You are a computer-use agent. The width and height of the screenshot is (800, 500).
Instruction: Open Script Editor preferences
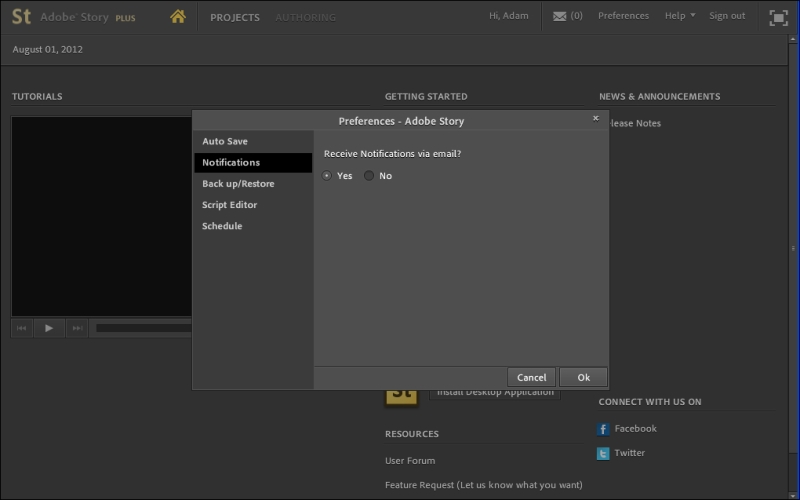[x=253, y=205]
